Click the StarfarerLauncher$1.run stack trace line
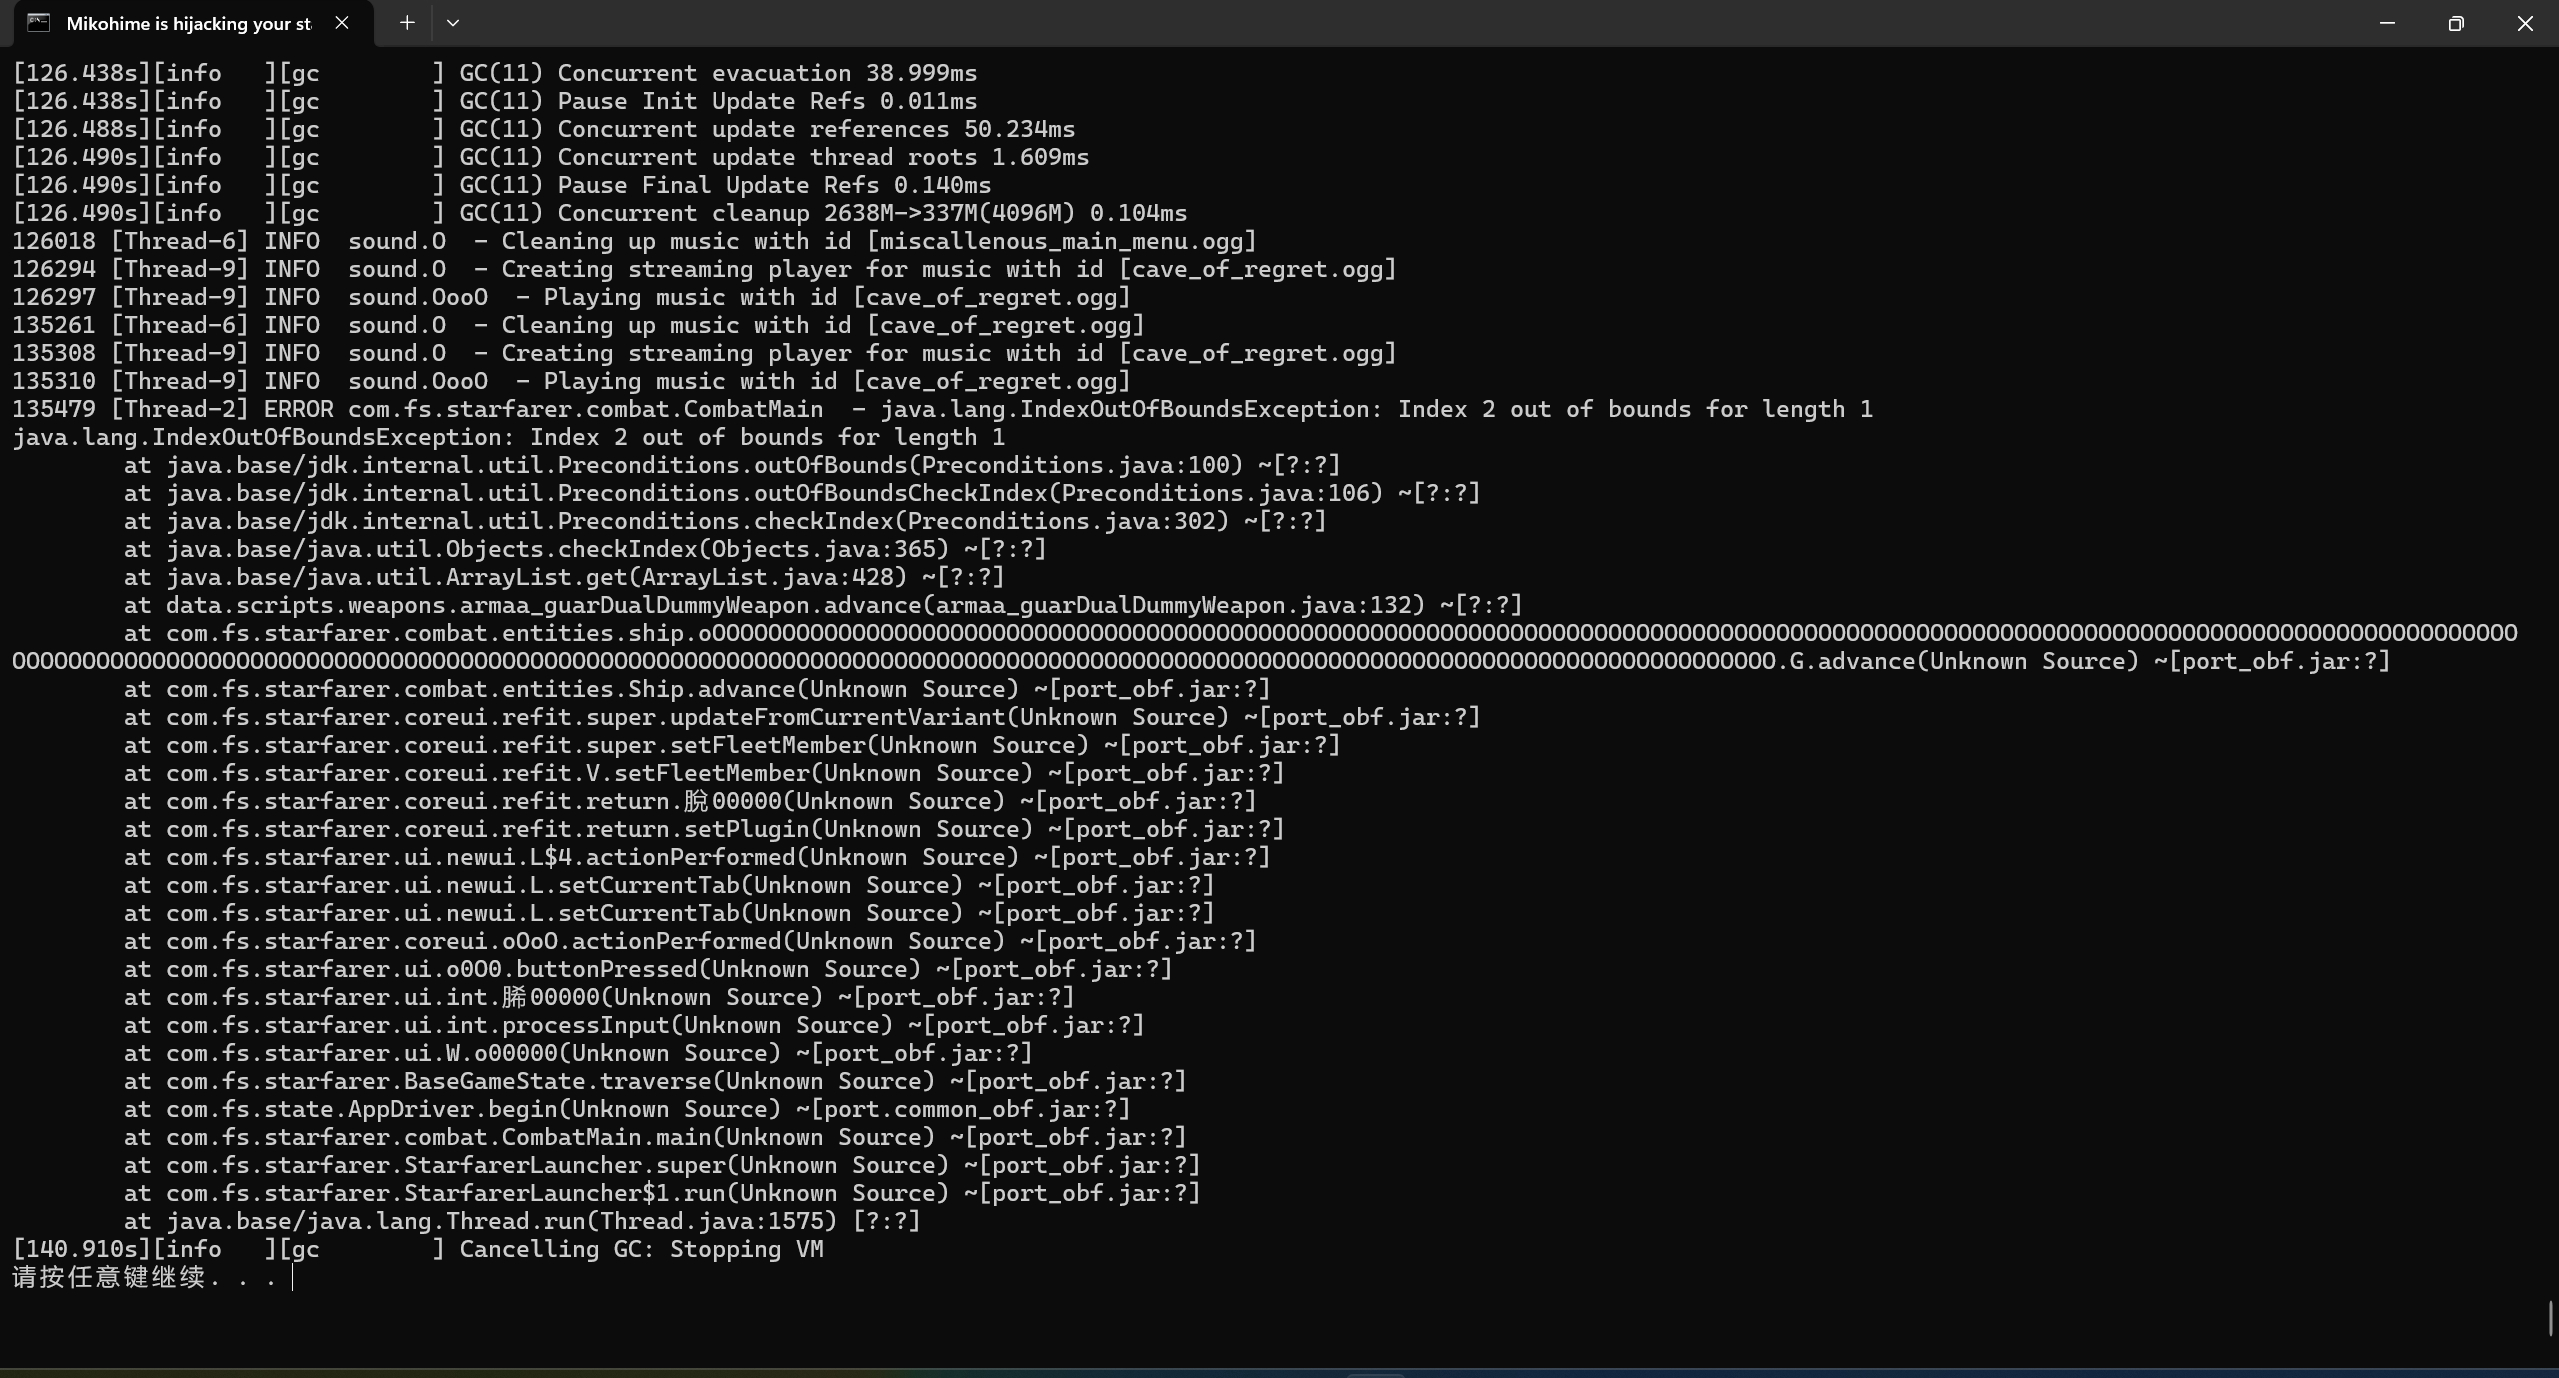Viewport: 2559px width, 1378px height. tap(660, 1193)
